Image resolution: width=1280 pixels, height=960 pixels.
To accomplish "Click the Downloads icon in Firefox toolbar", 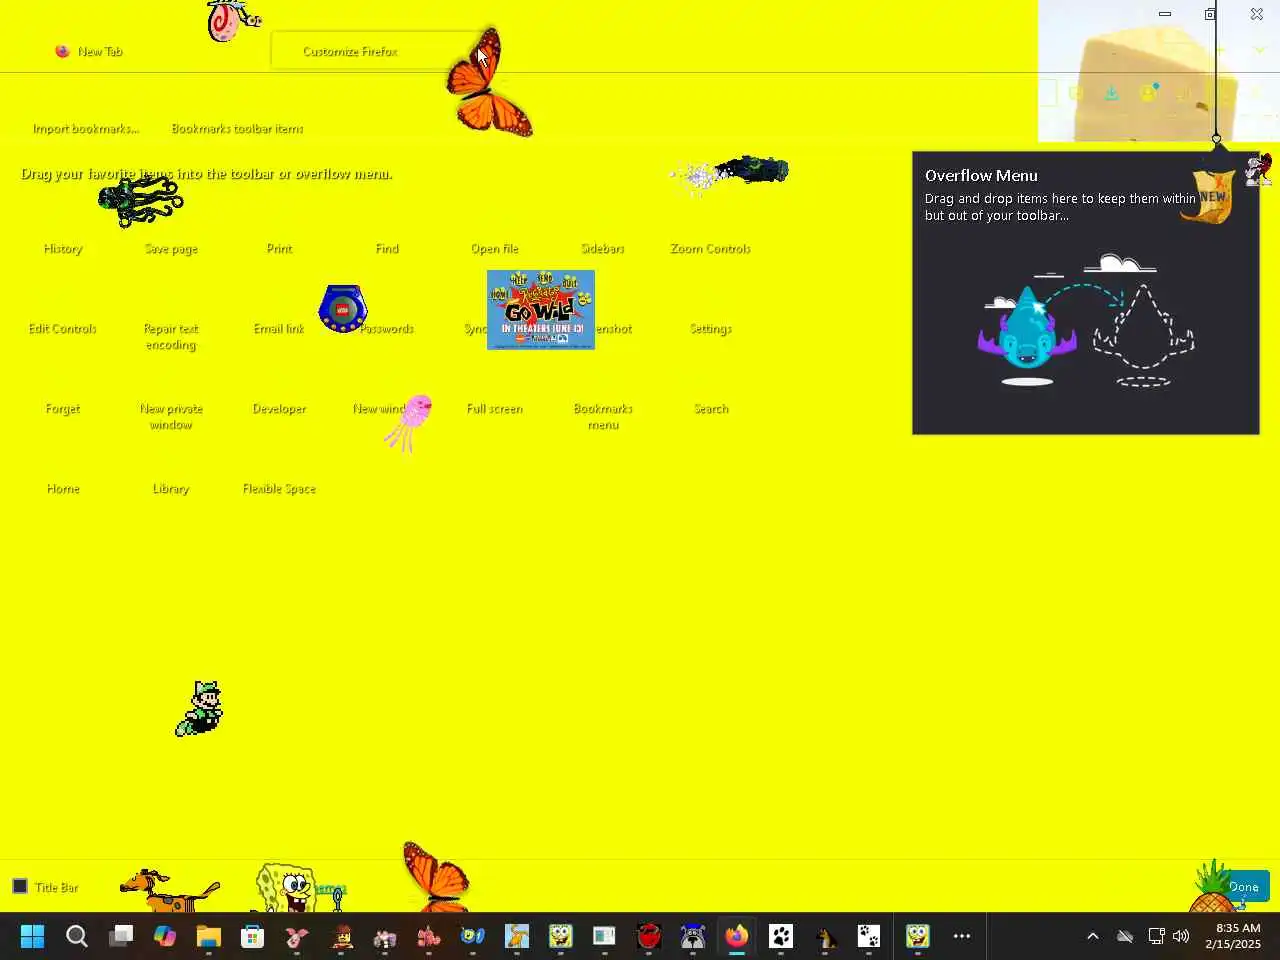I will [1112, 93].
